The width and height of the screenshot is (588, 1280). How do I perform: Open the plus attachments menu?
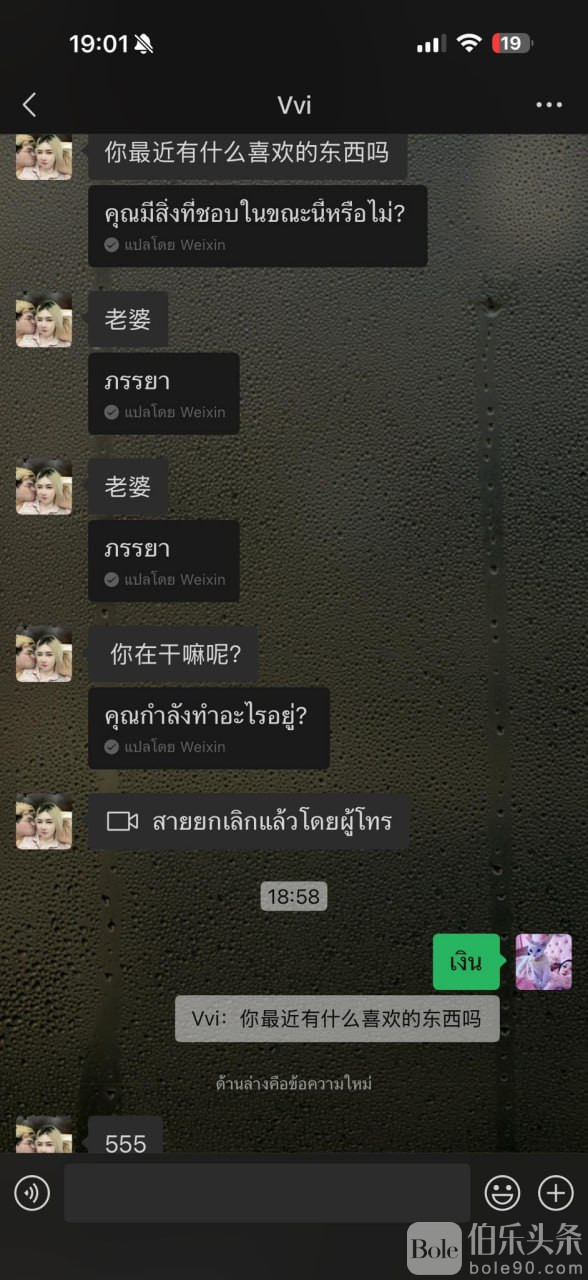coord(556,1192)
